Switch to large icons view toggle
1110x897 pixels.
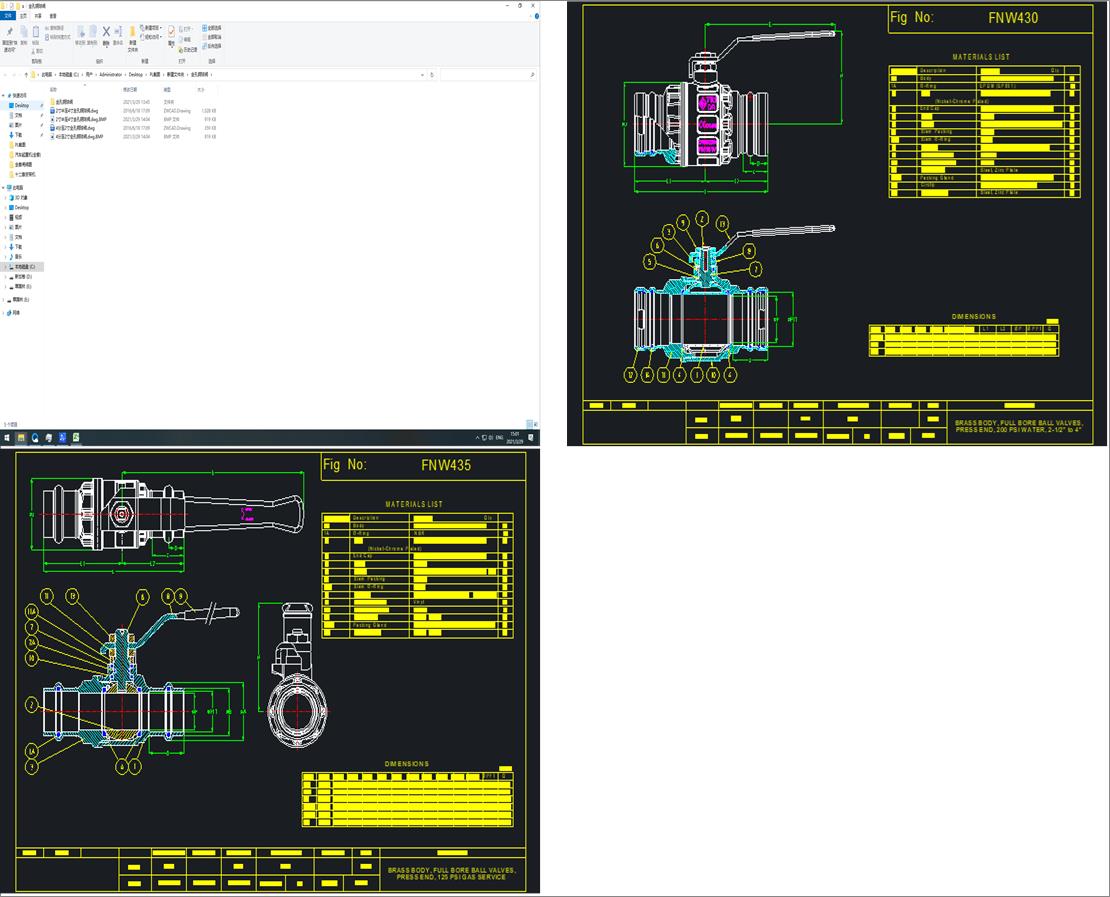pyautogui.click(x=535, y=425)
